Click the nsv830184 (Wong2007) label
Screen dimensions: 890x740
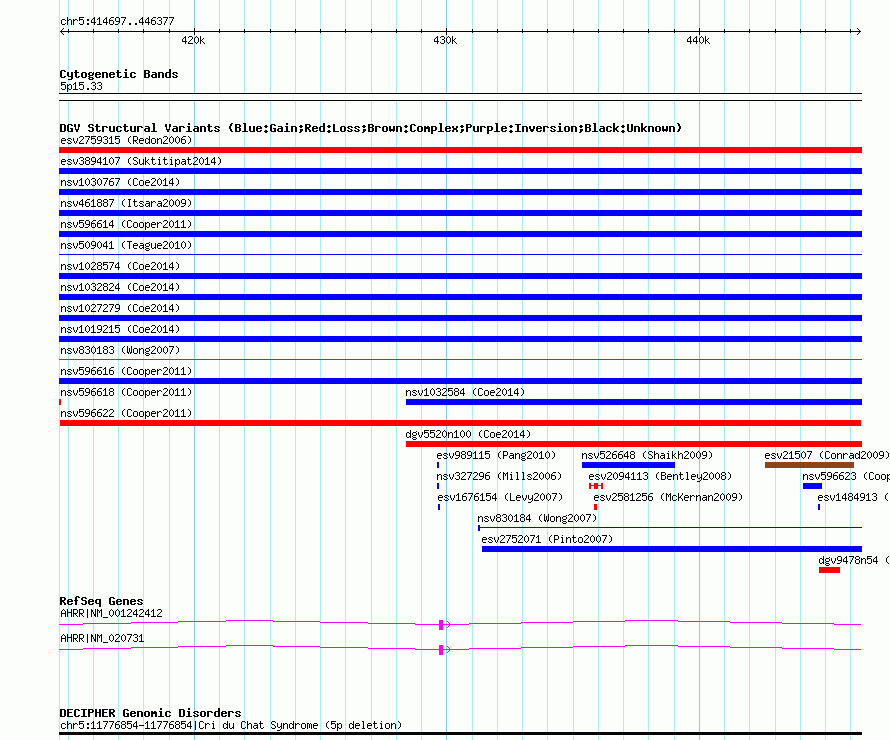coord(537,518)
